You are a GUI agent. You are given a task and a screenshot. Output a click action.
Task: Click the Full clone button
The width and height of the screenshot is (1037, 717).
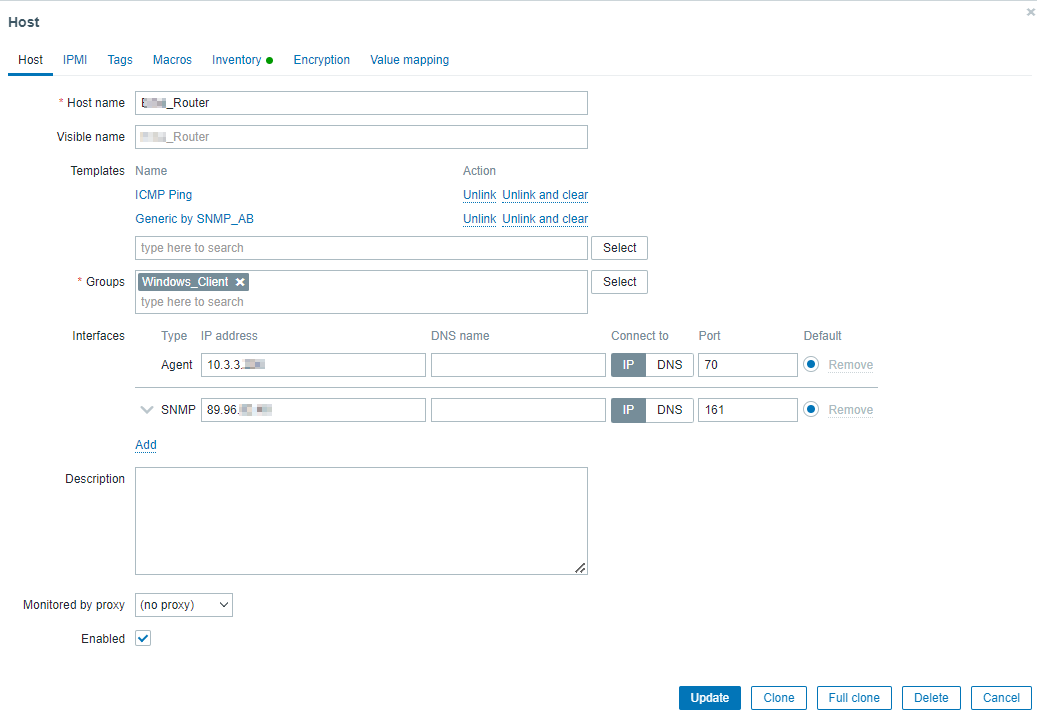click(854, 698)
